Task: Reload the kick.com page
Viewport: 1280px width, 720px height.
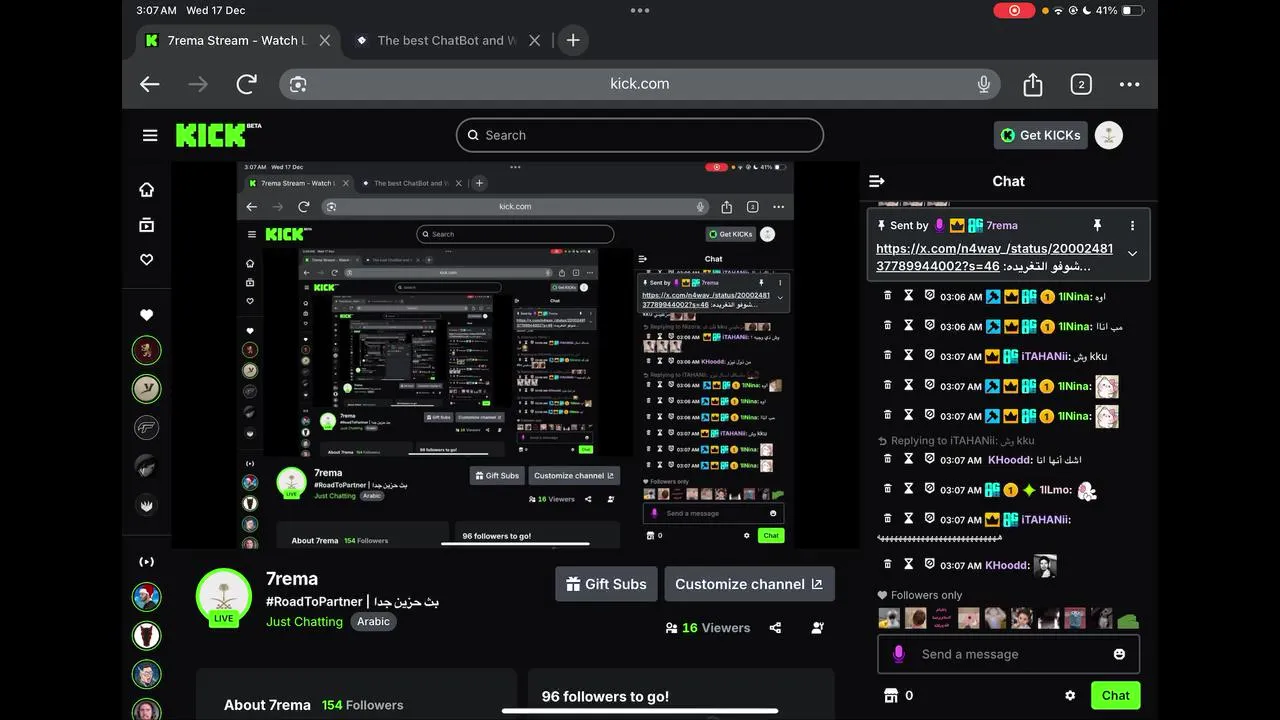Action: tap(246, 84)
